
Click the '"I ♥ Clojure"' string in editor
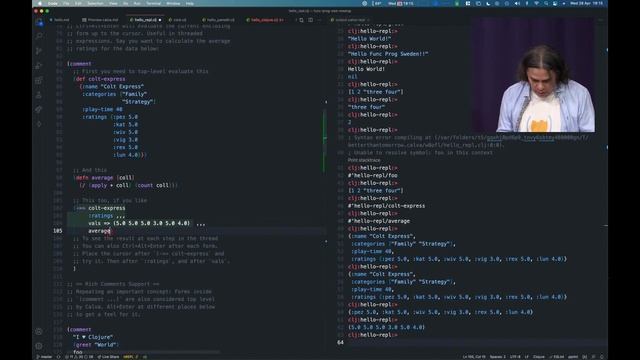(x=93, y=337)
